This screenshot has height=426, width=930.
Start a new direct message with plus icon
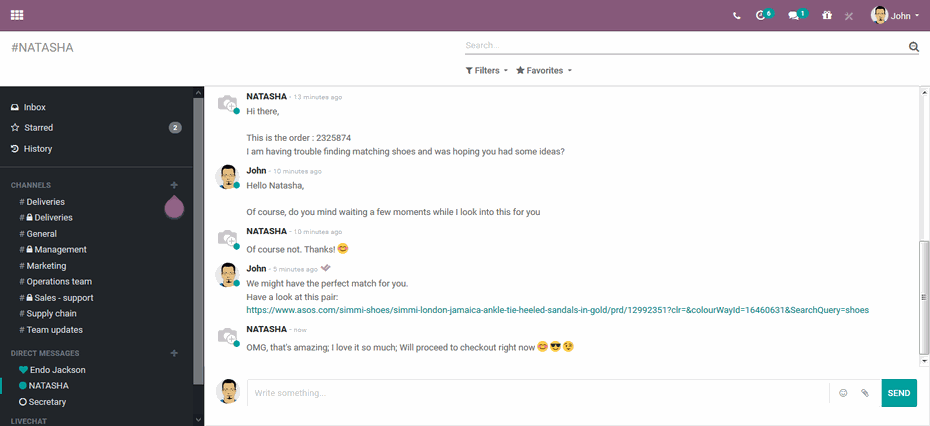pos(174,353)
